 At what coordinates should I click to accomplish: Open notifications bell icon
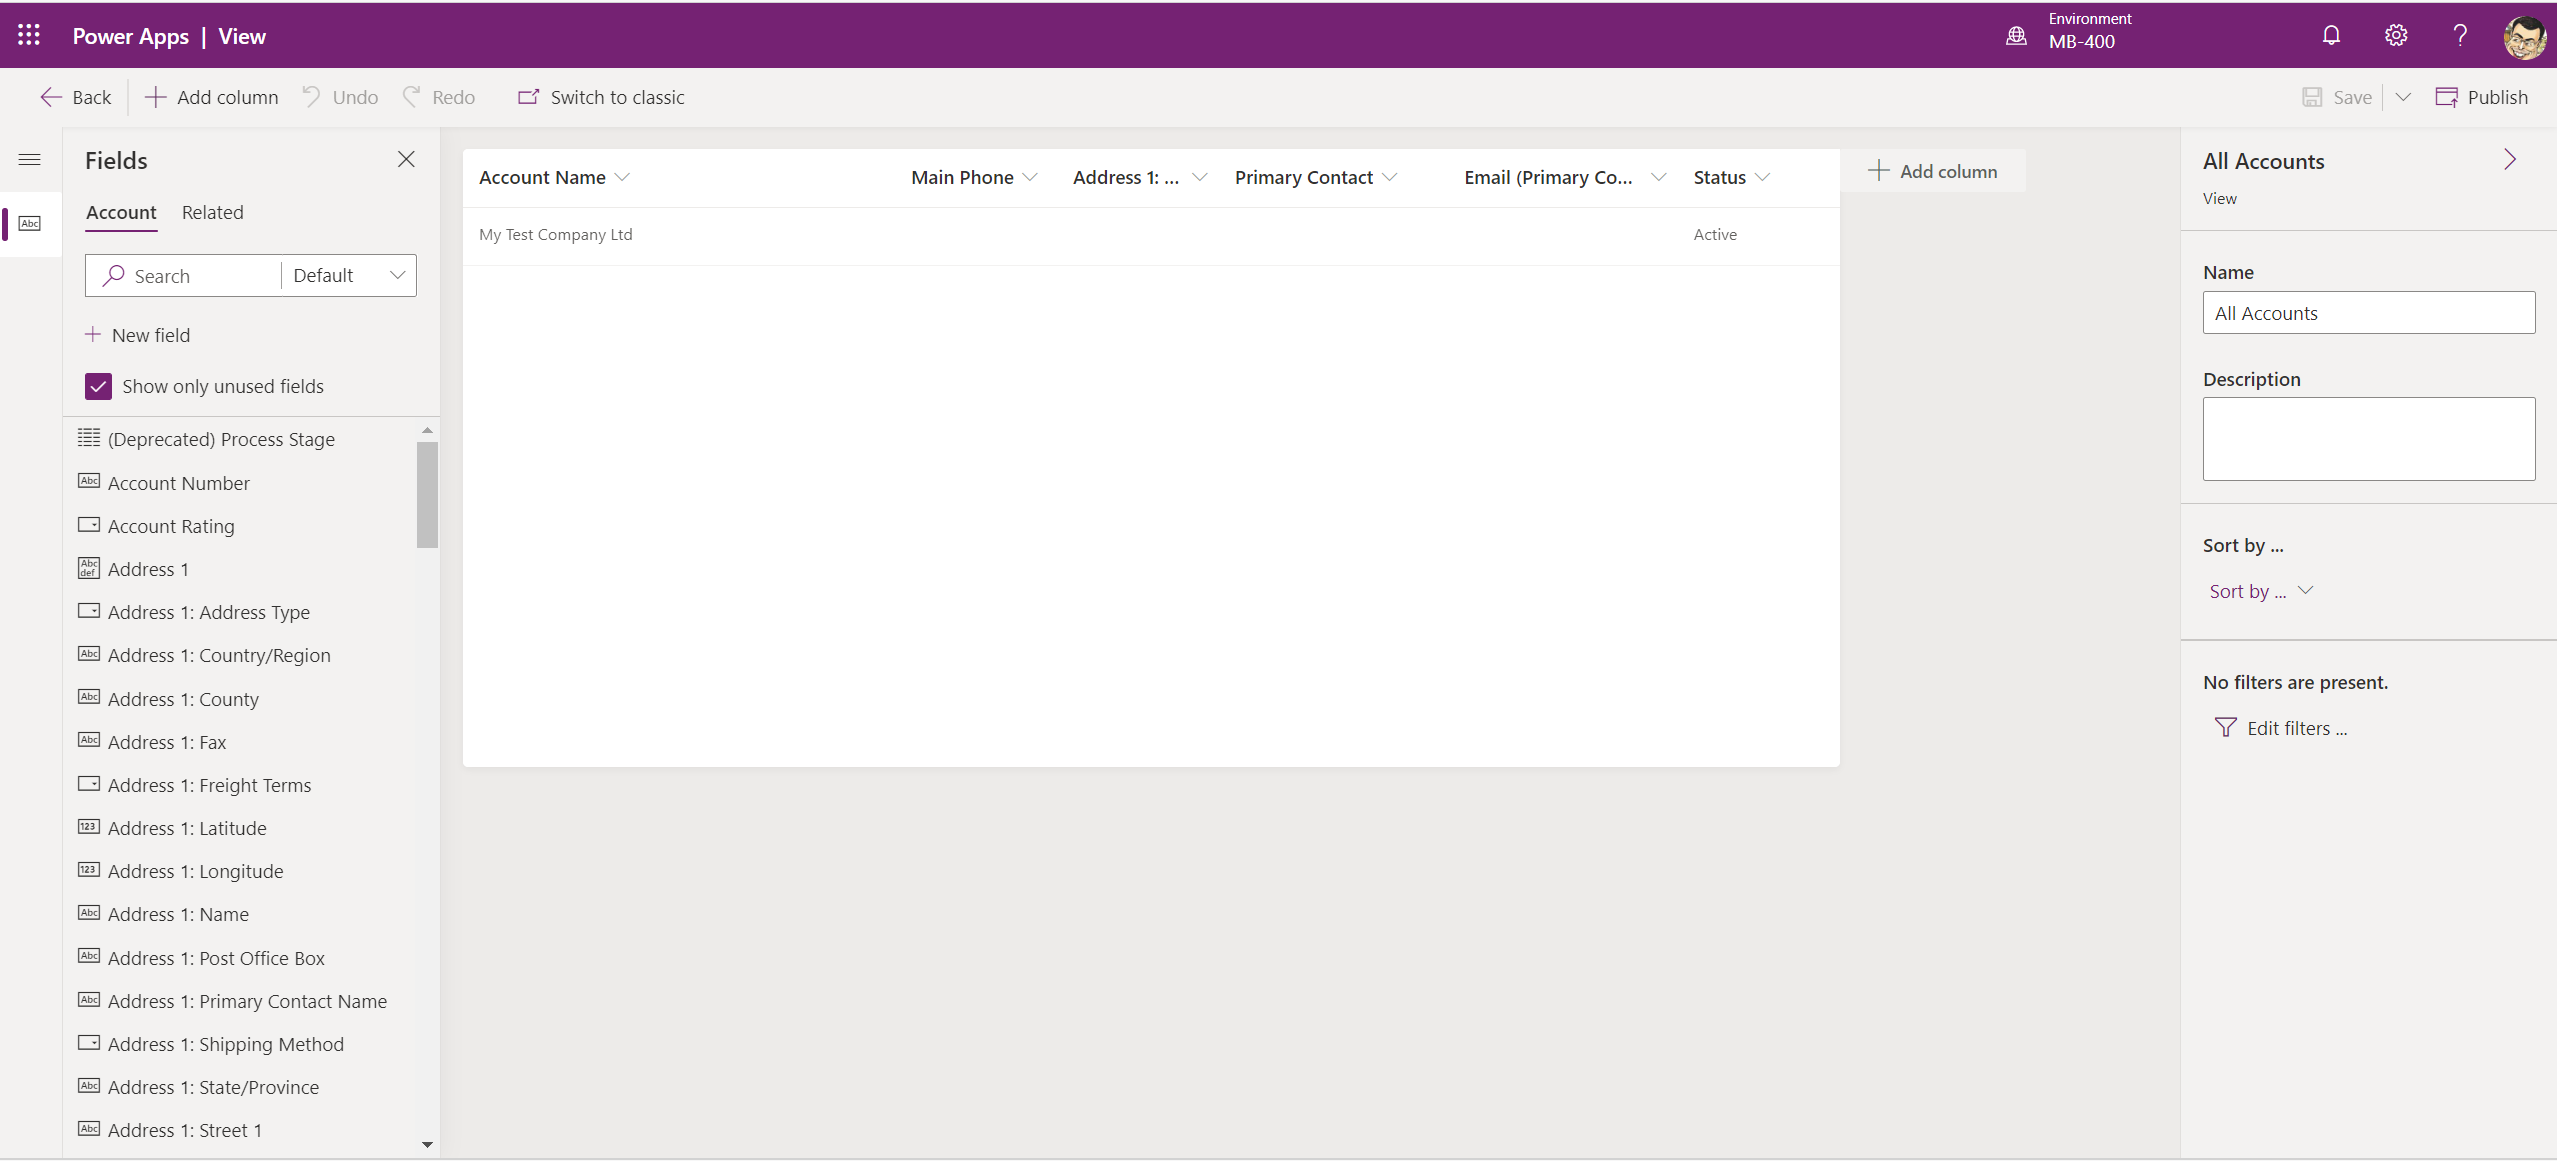click(x=2331, y=36)
